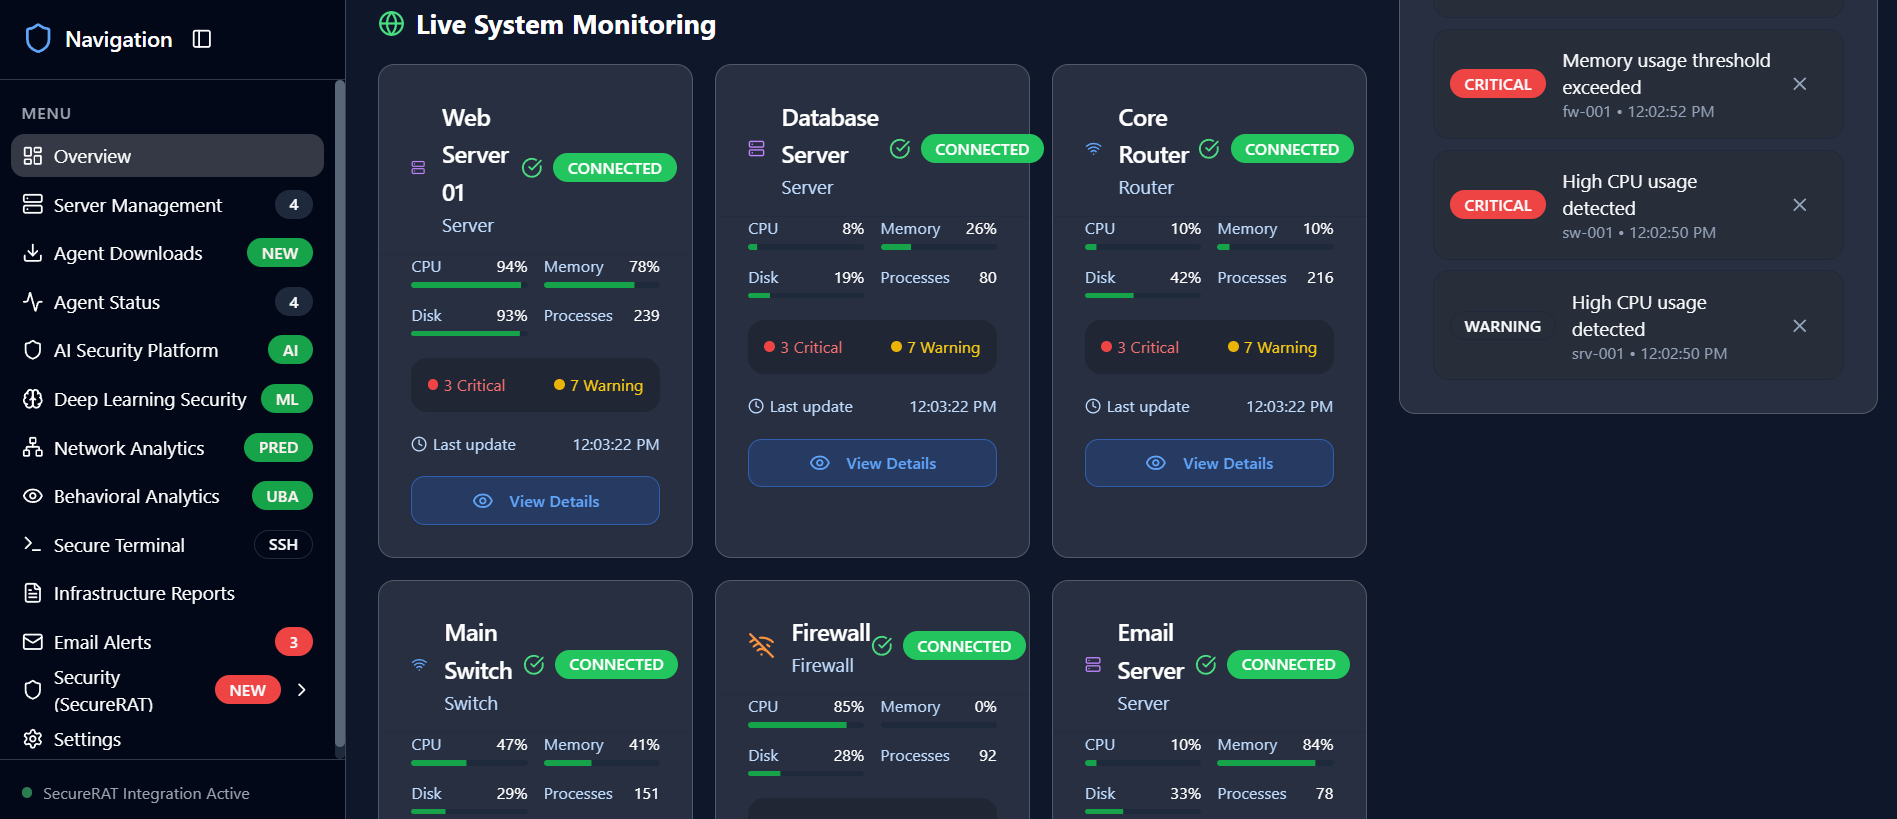Dismiss the Memory usage threshold exceeded alert
The image size is (1897, 819).
point(1799,84)
